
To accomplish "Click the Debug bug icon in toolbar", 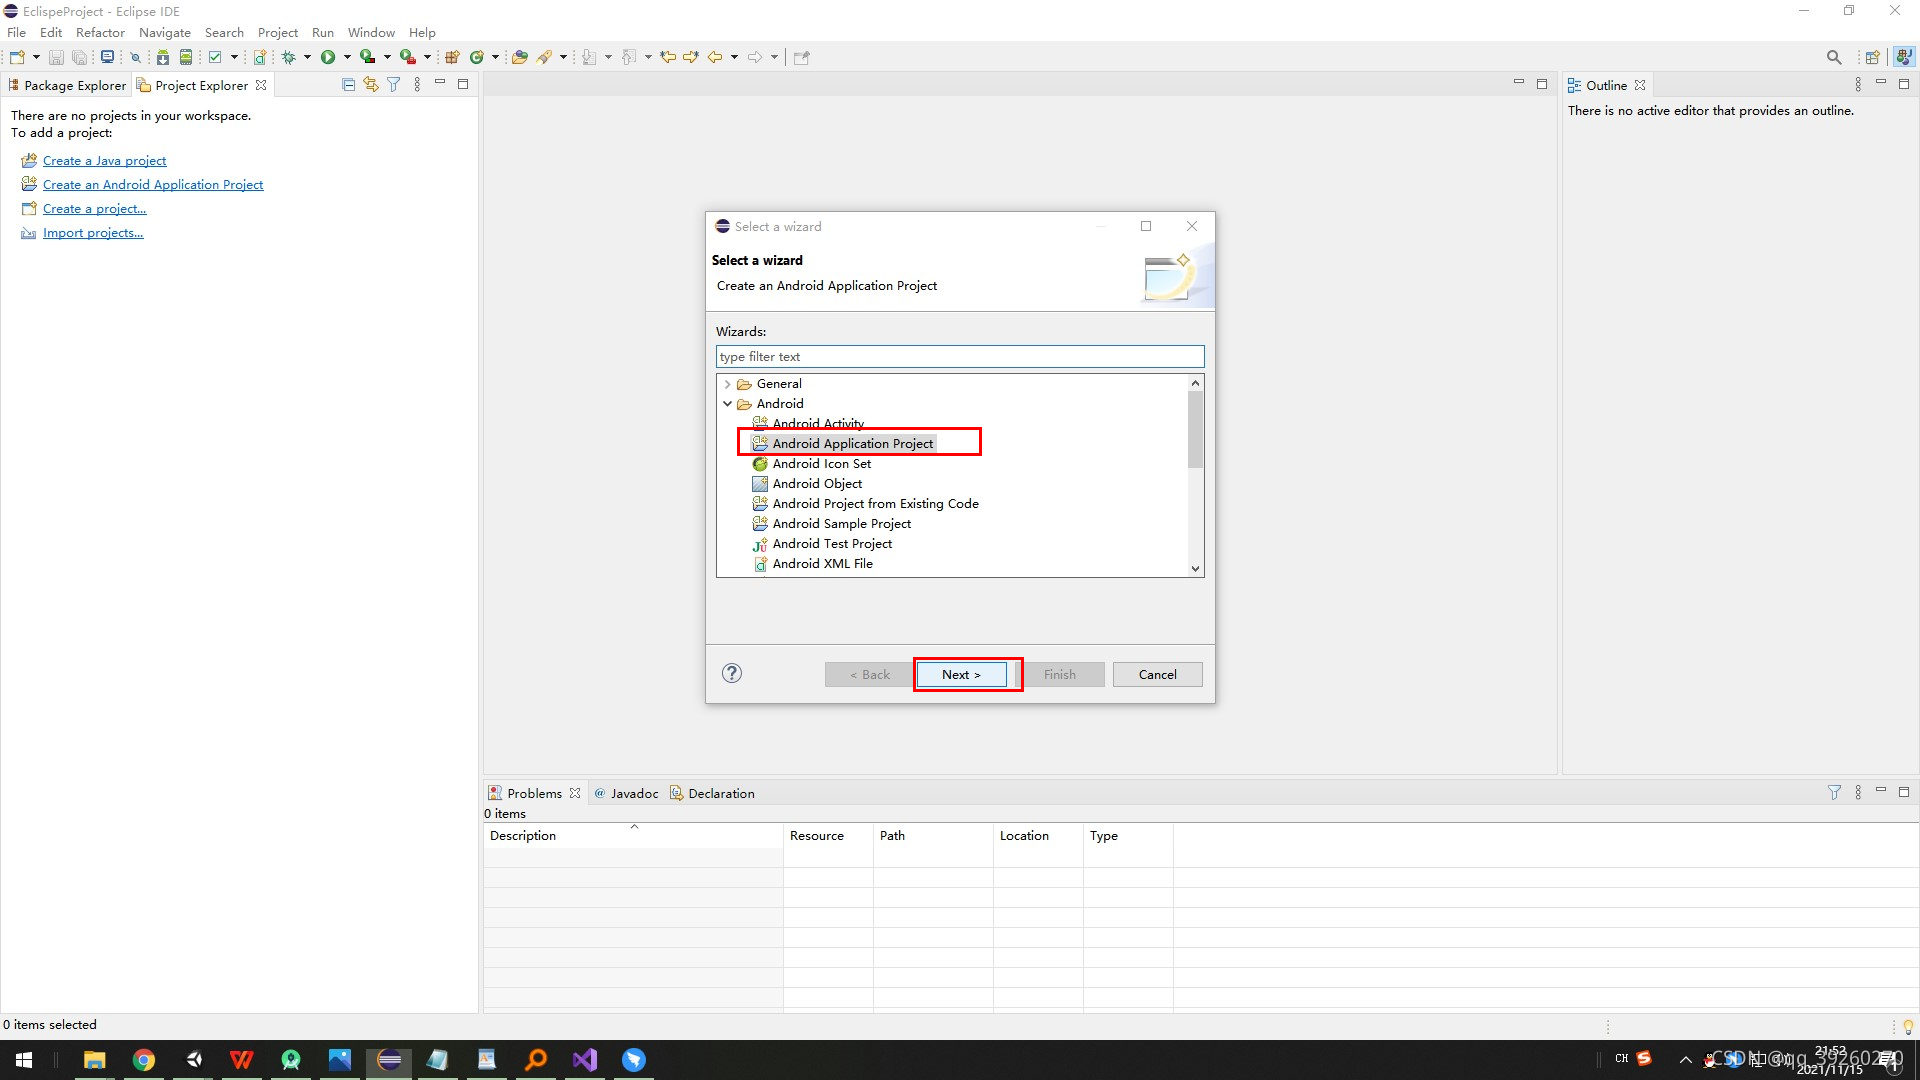I will pos(289,57).
